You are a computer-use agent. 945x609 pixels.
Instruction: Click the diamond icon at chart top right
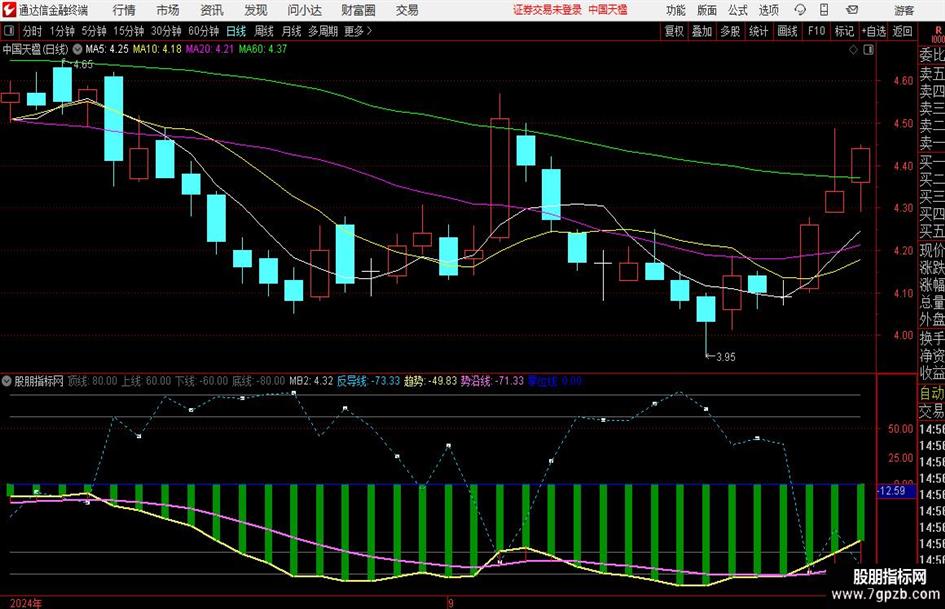pos(853,50)
